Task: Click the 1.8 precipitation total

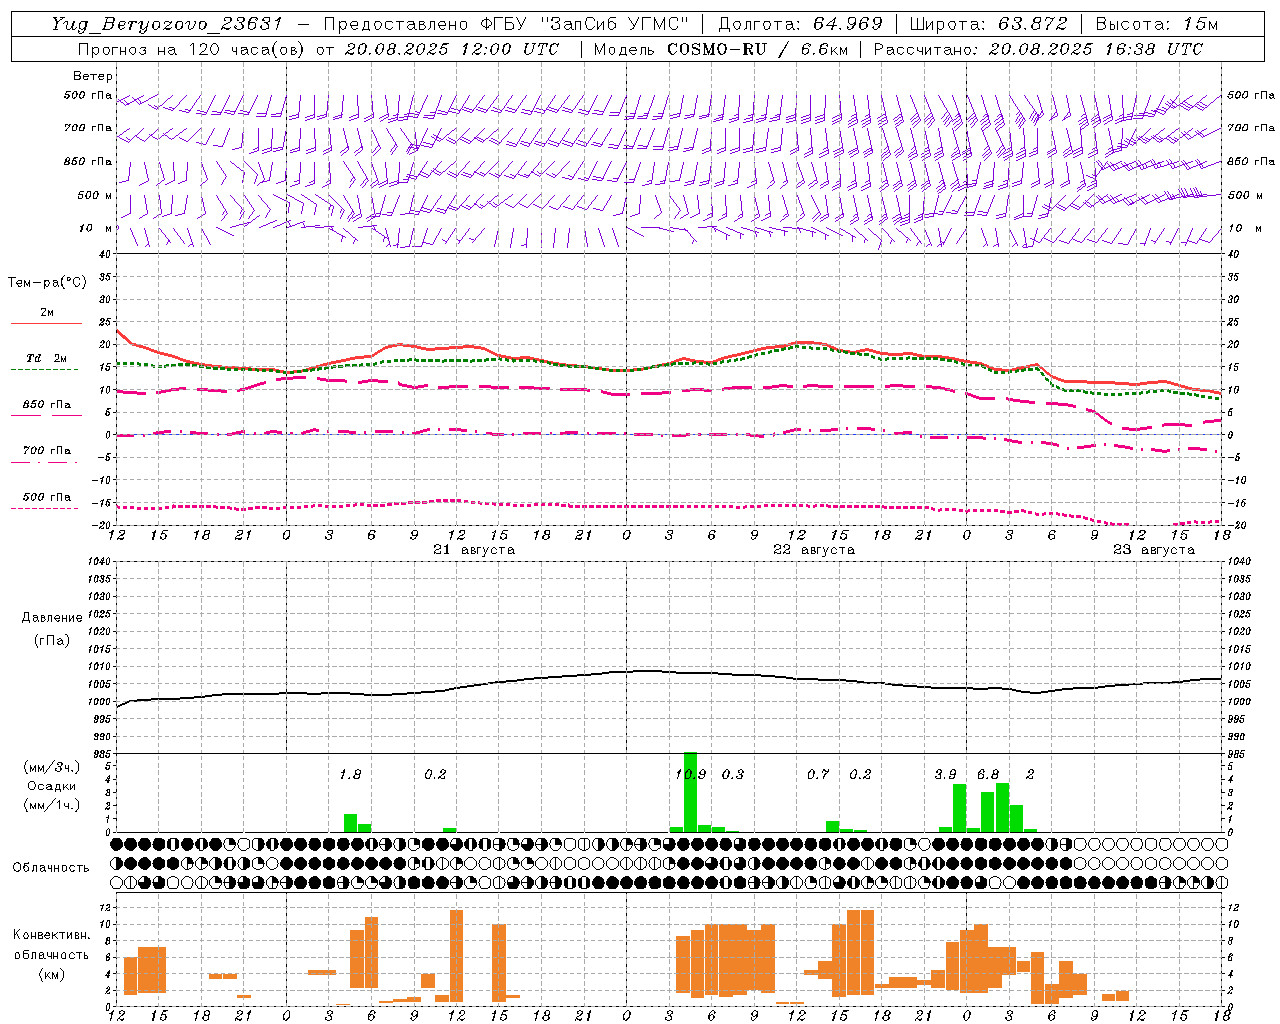Action: (350, 774)
